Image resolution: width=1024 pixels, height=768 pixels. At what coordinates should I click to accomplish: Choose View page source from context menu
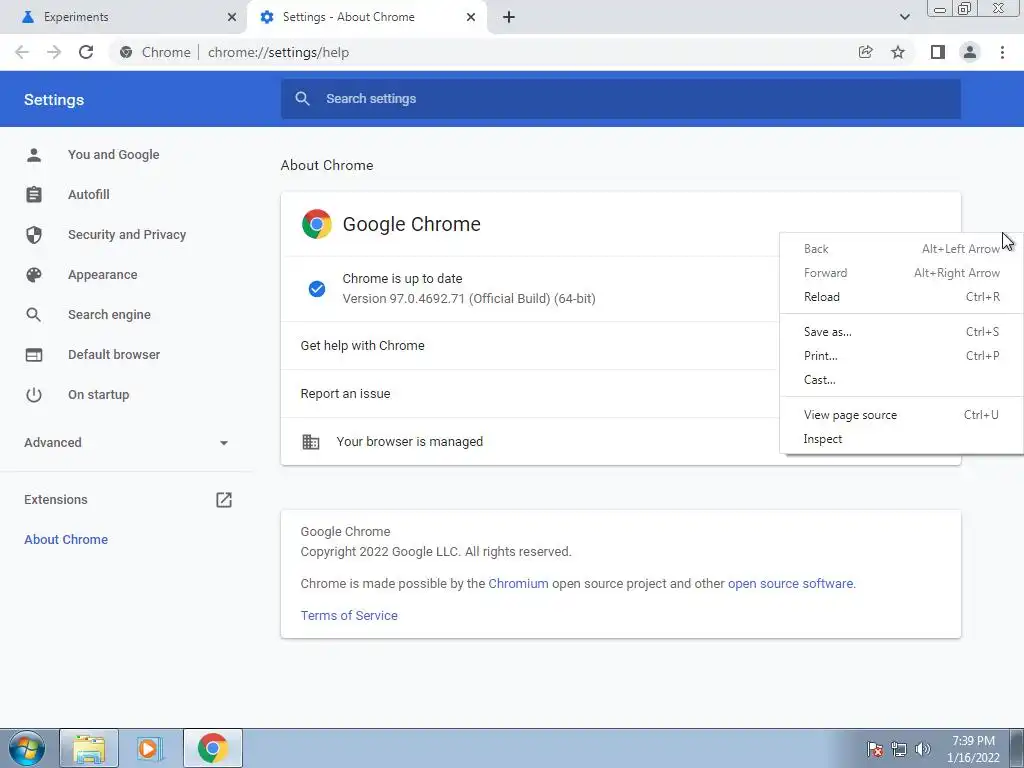(x=901, y=415)
